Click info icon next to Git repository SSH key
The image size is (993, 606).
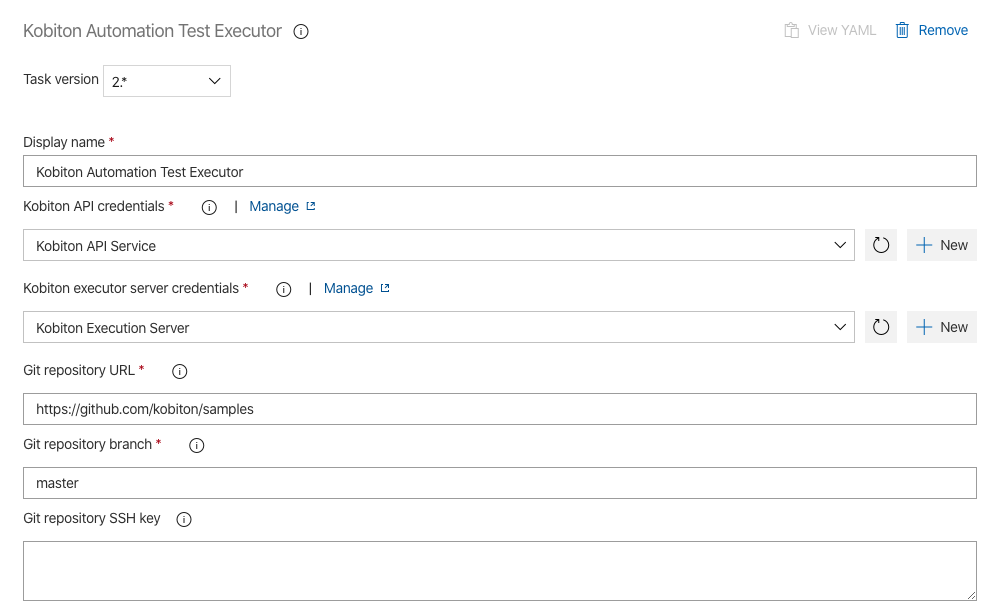coord(184,520)
